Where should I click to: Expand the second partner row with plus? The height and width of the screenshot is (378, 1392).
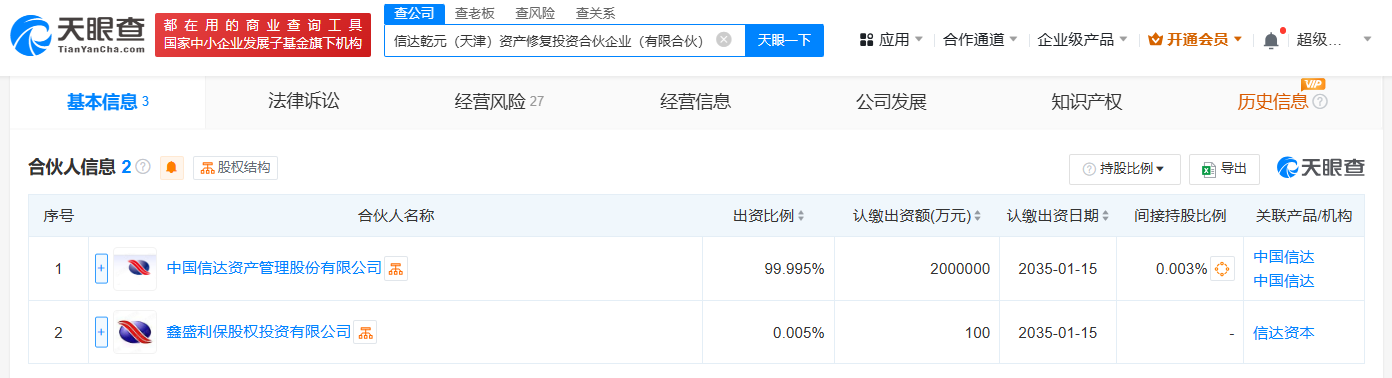click(x=101, y=332)
